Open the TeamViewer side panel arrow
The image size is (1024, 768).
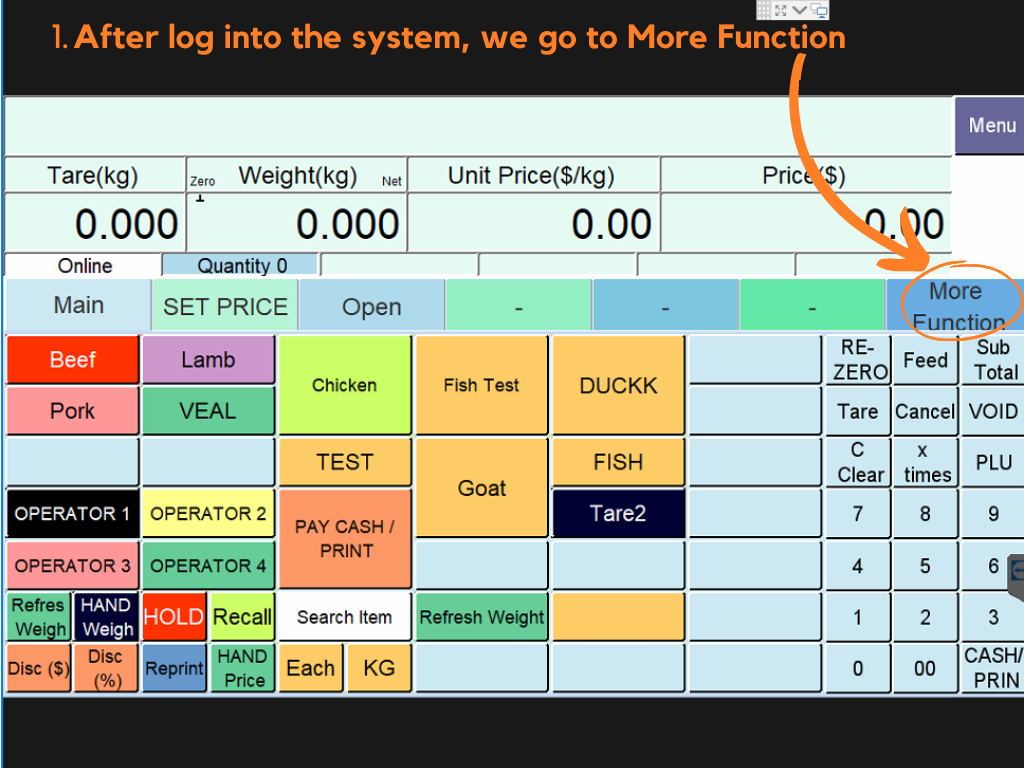(x=1016, y=571)
